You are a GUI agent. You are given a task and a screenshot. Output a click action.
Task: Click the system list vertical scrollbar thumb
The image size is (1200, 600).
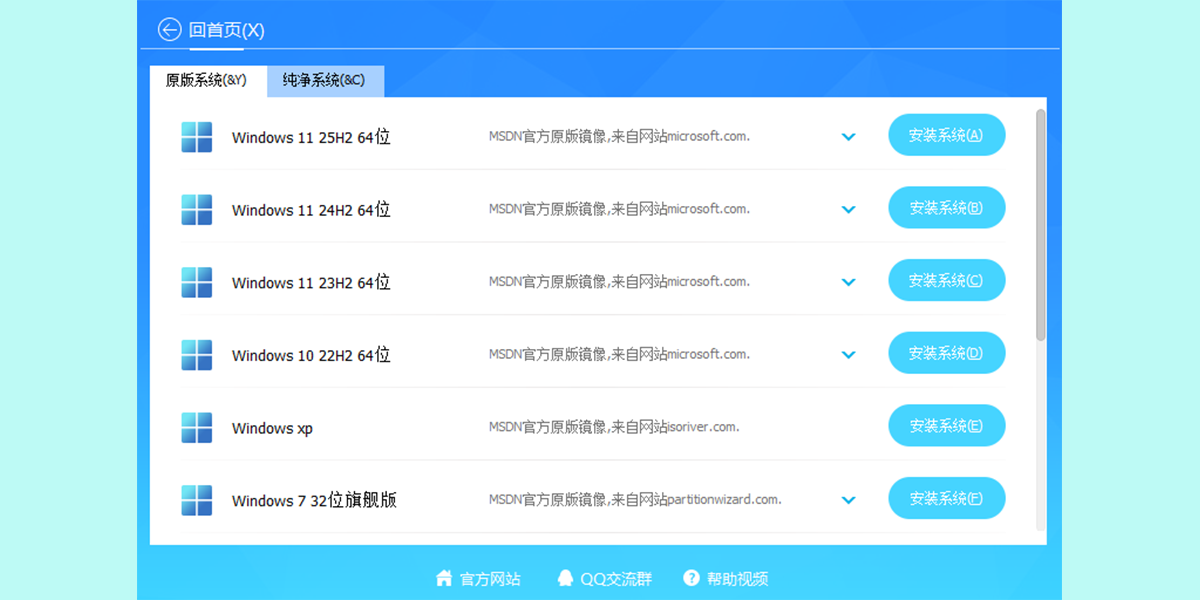[x=1040, y=225]
